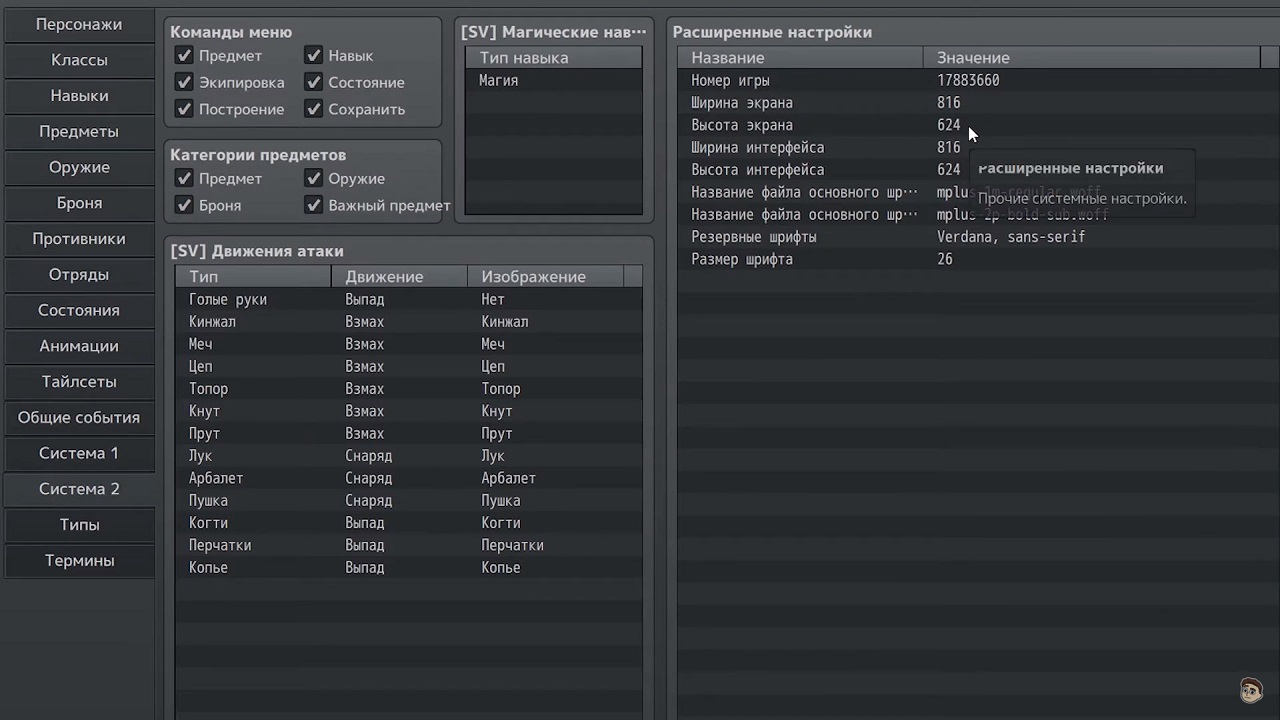The image size is (1280, 720).
Task: Disable the Сохранить menu command checkbox
Action: [x=314, y=109]
